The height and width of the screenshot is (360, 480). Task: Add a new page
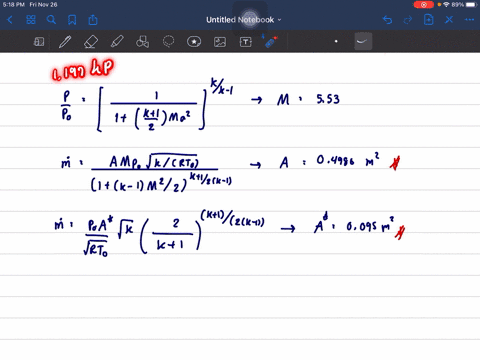pyautogui.click(x=429, y=20)
